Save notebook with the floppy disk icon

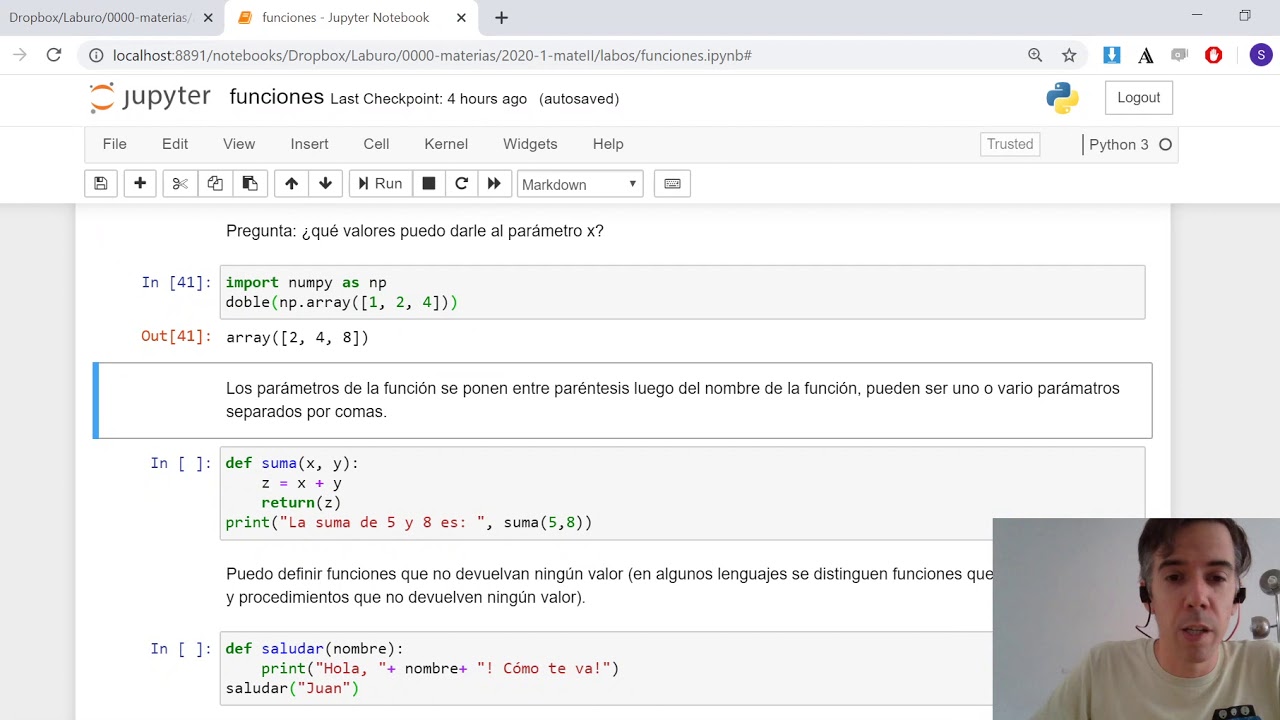(101, 184)
